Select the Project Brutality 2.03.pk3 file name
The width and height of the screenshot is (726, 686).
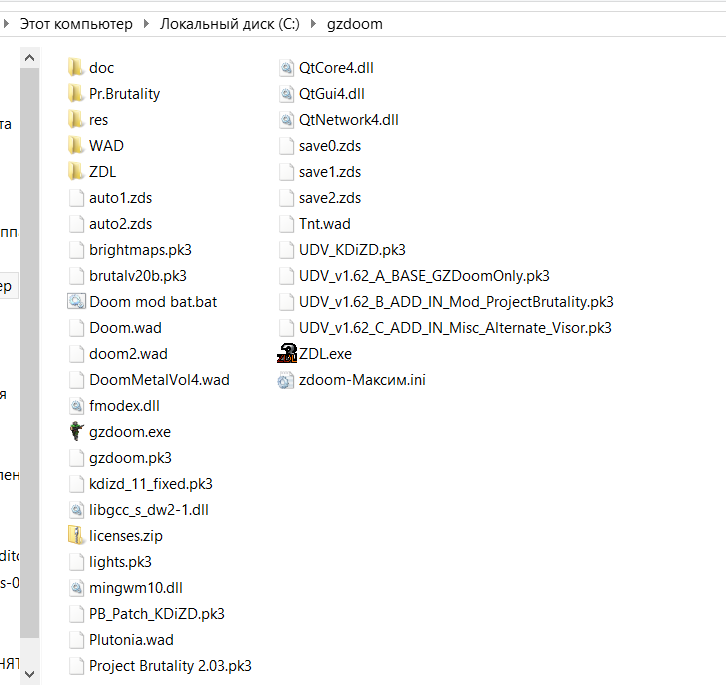[170, 666]
